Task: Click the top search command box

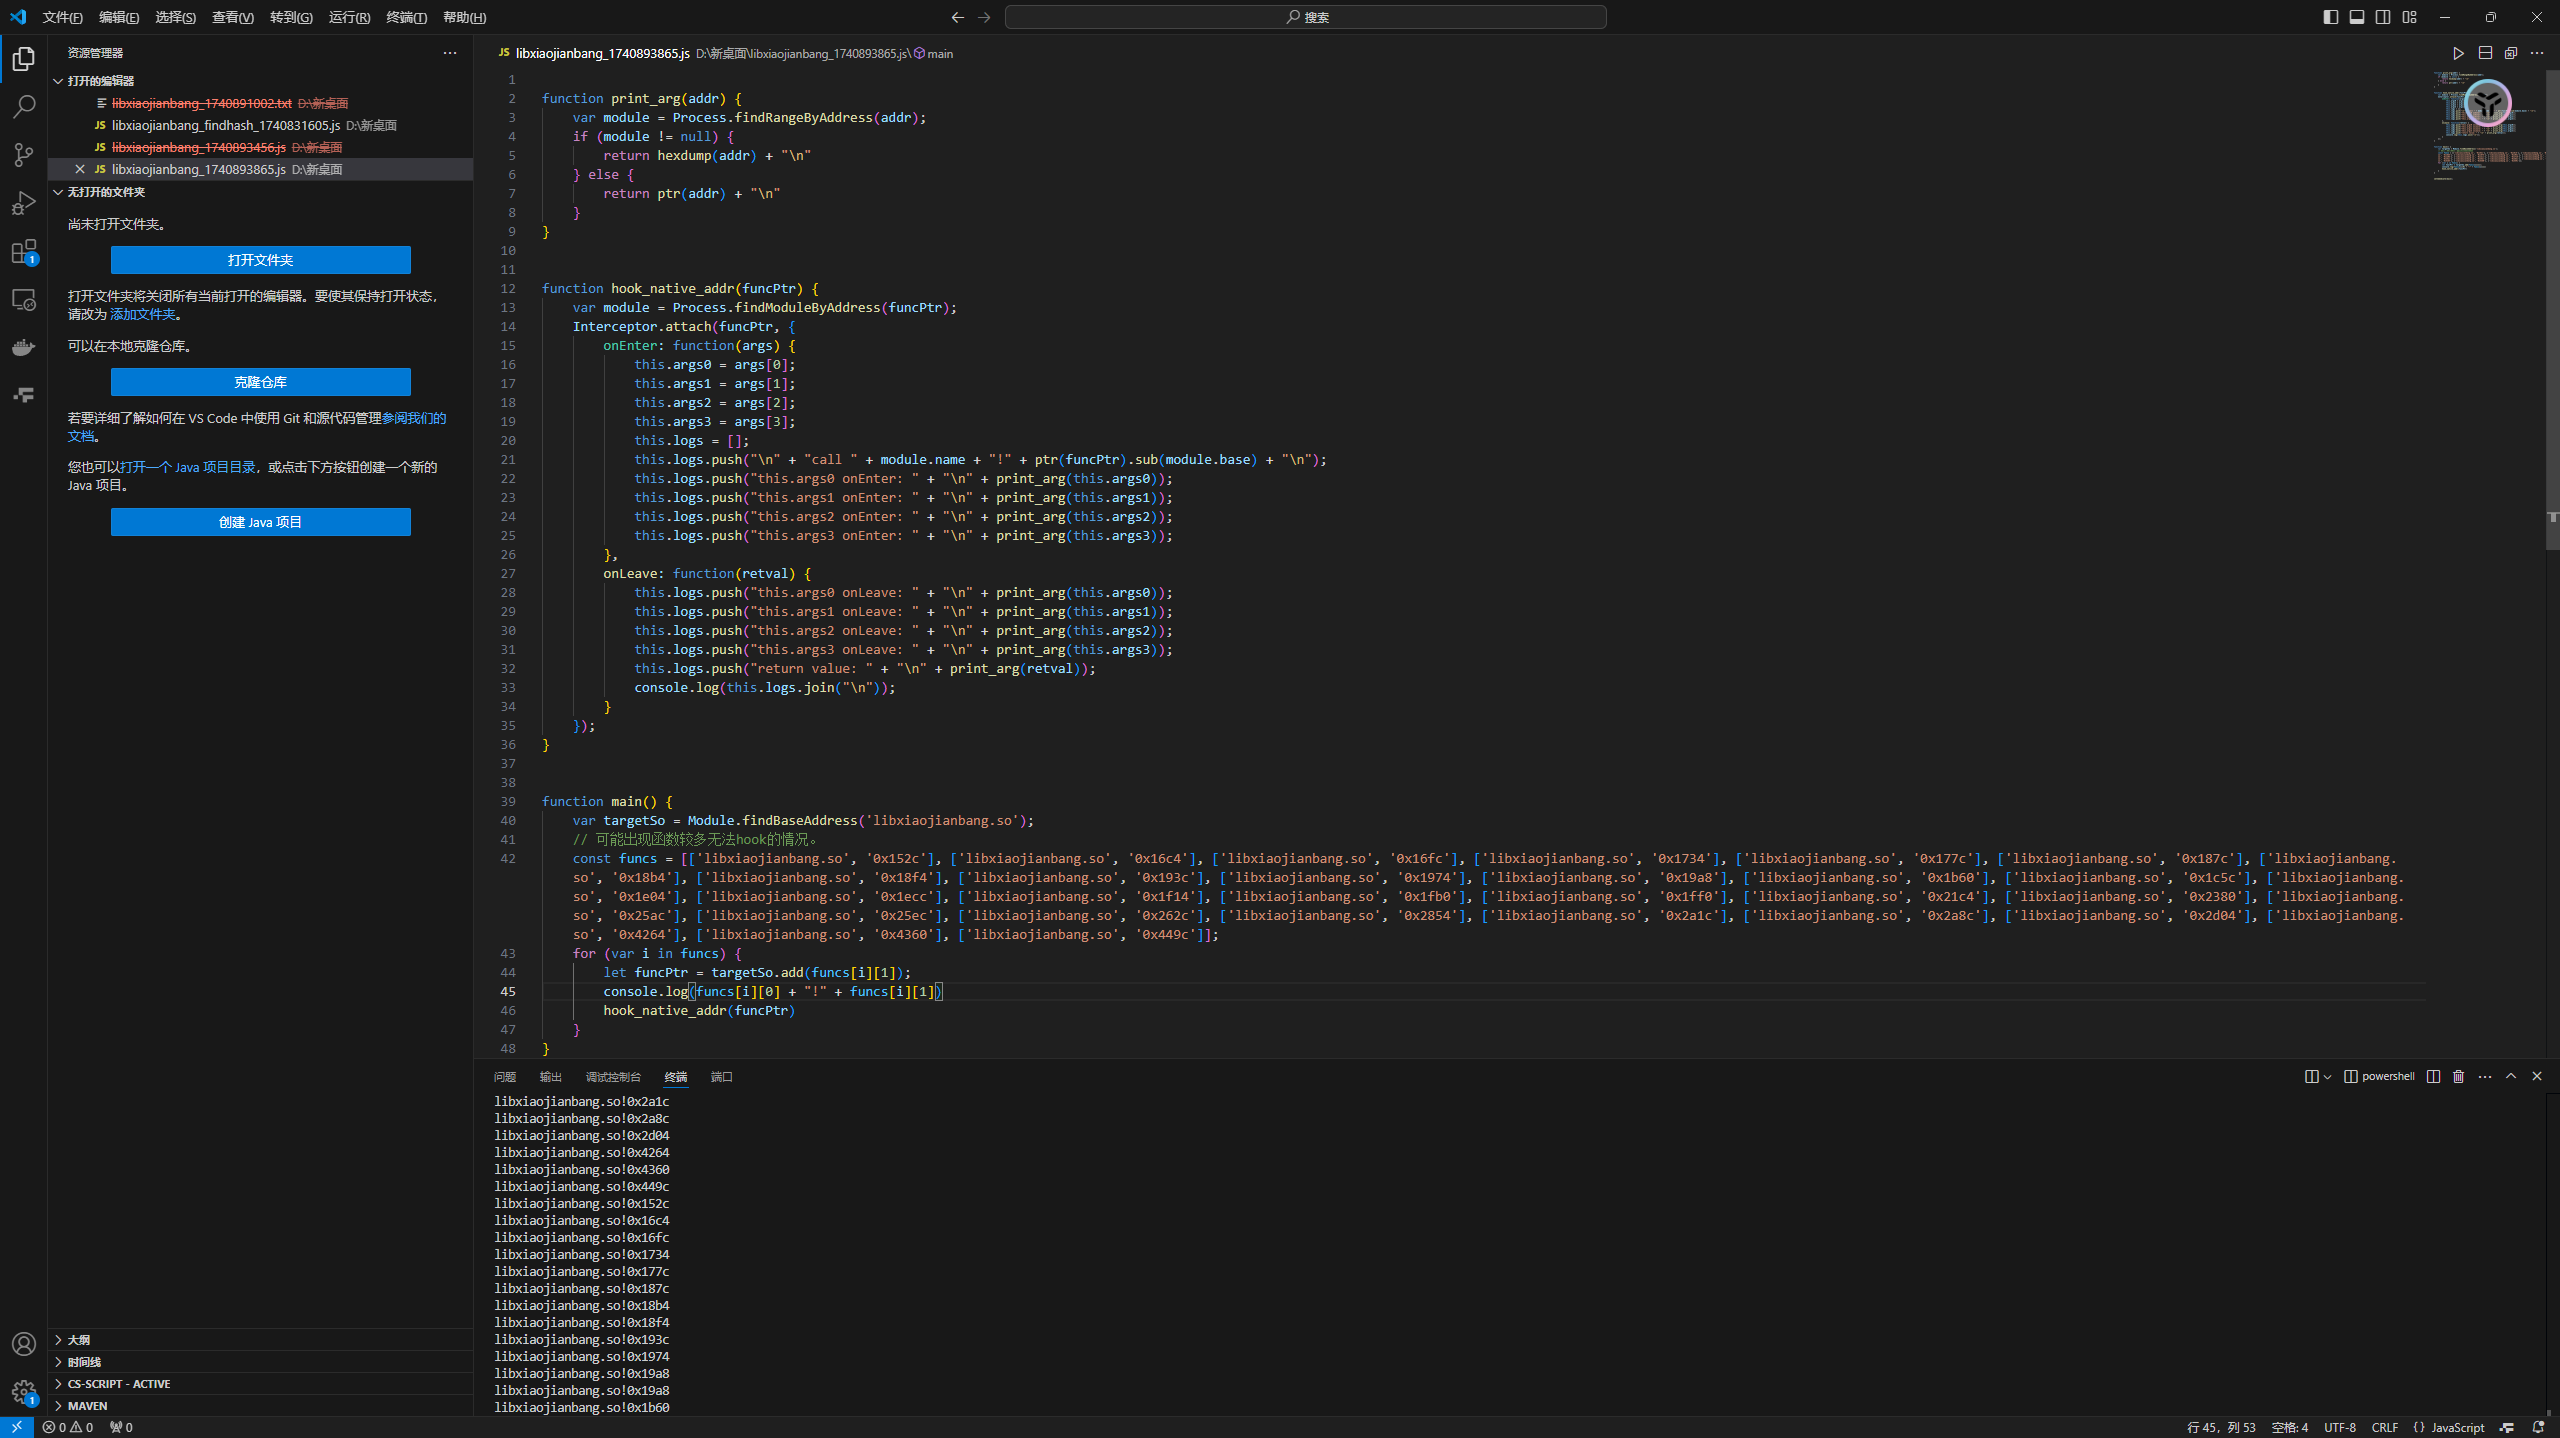Action: [x=1305, y=17]
